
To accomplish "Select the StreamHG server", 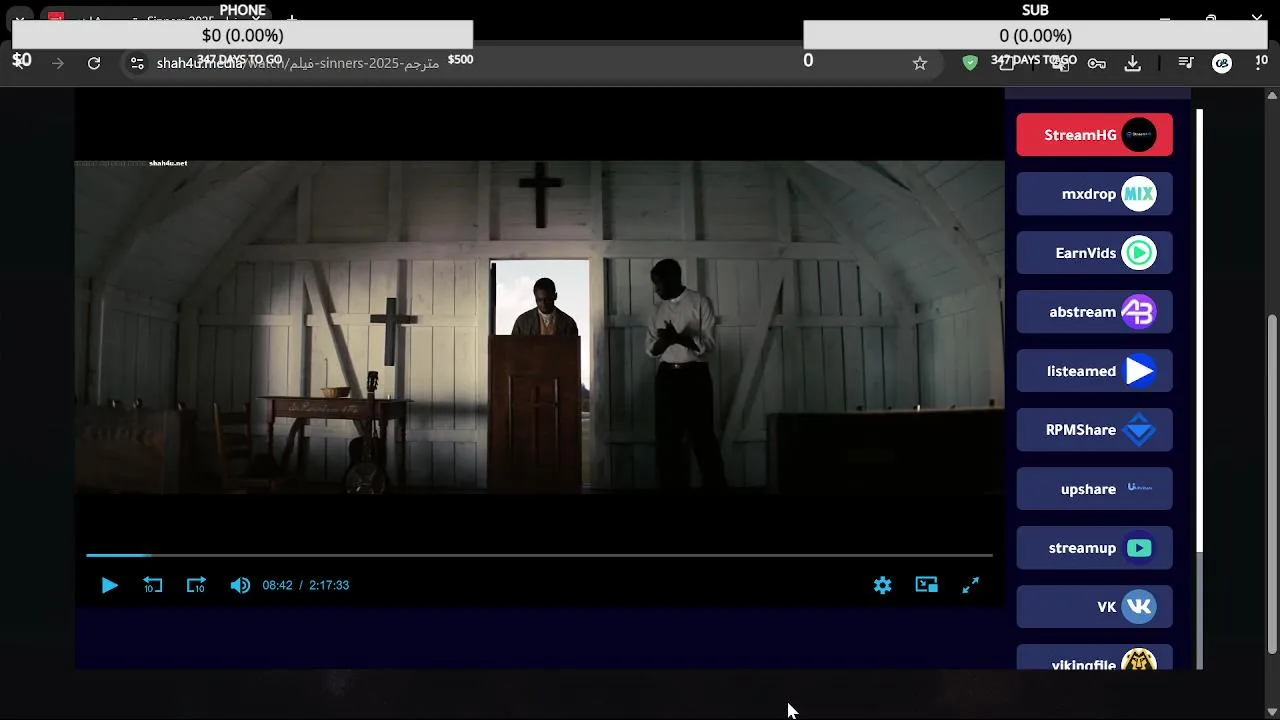I will (x=1094, y=135).
